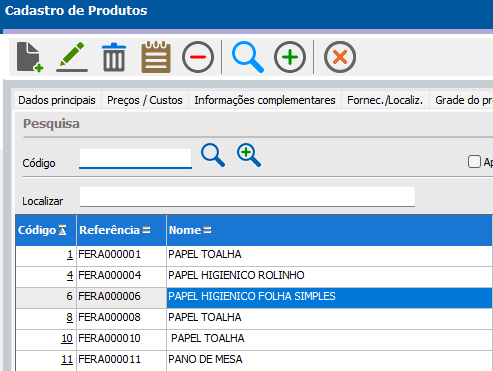493x371 pixels.
Task: Click code link 1
Action: tap(70, 255)
